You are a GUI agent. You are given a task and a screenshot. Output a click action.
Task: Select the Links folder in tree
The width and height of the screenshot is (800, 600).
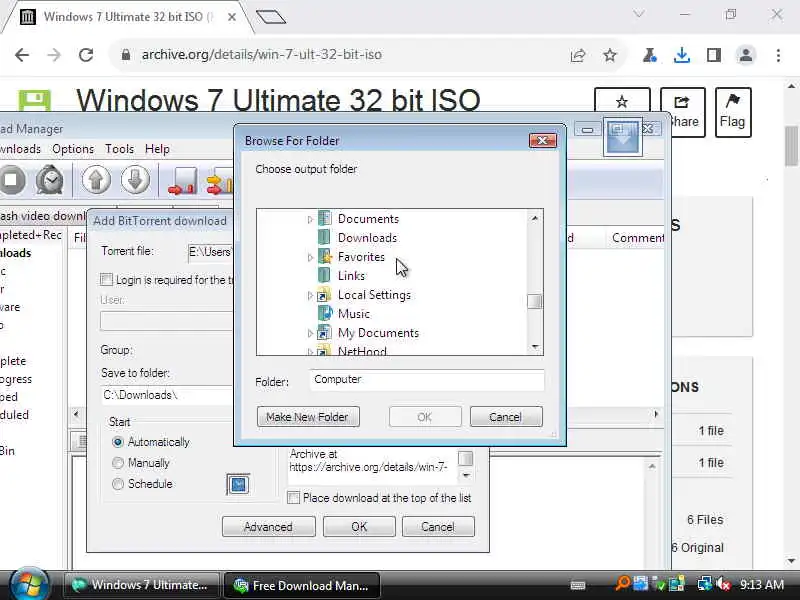pos(352,276)
